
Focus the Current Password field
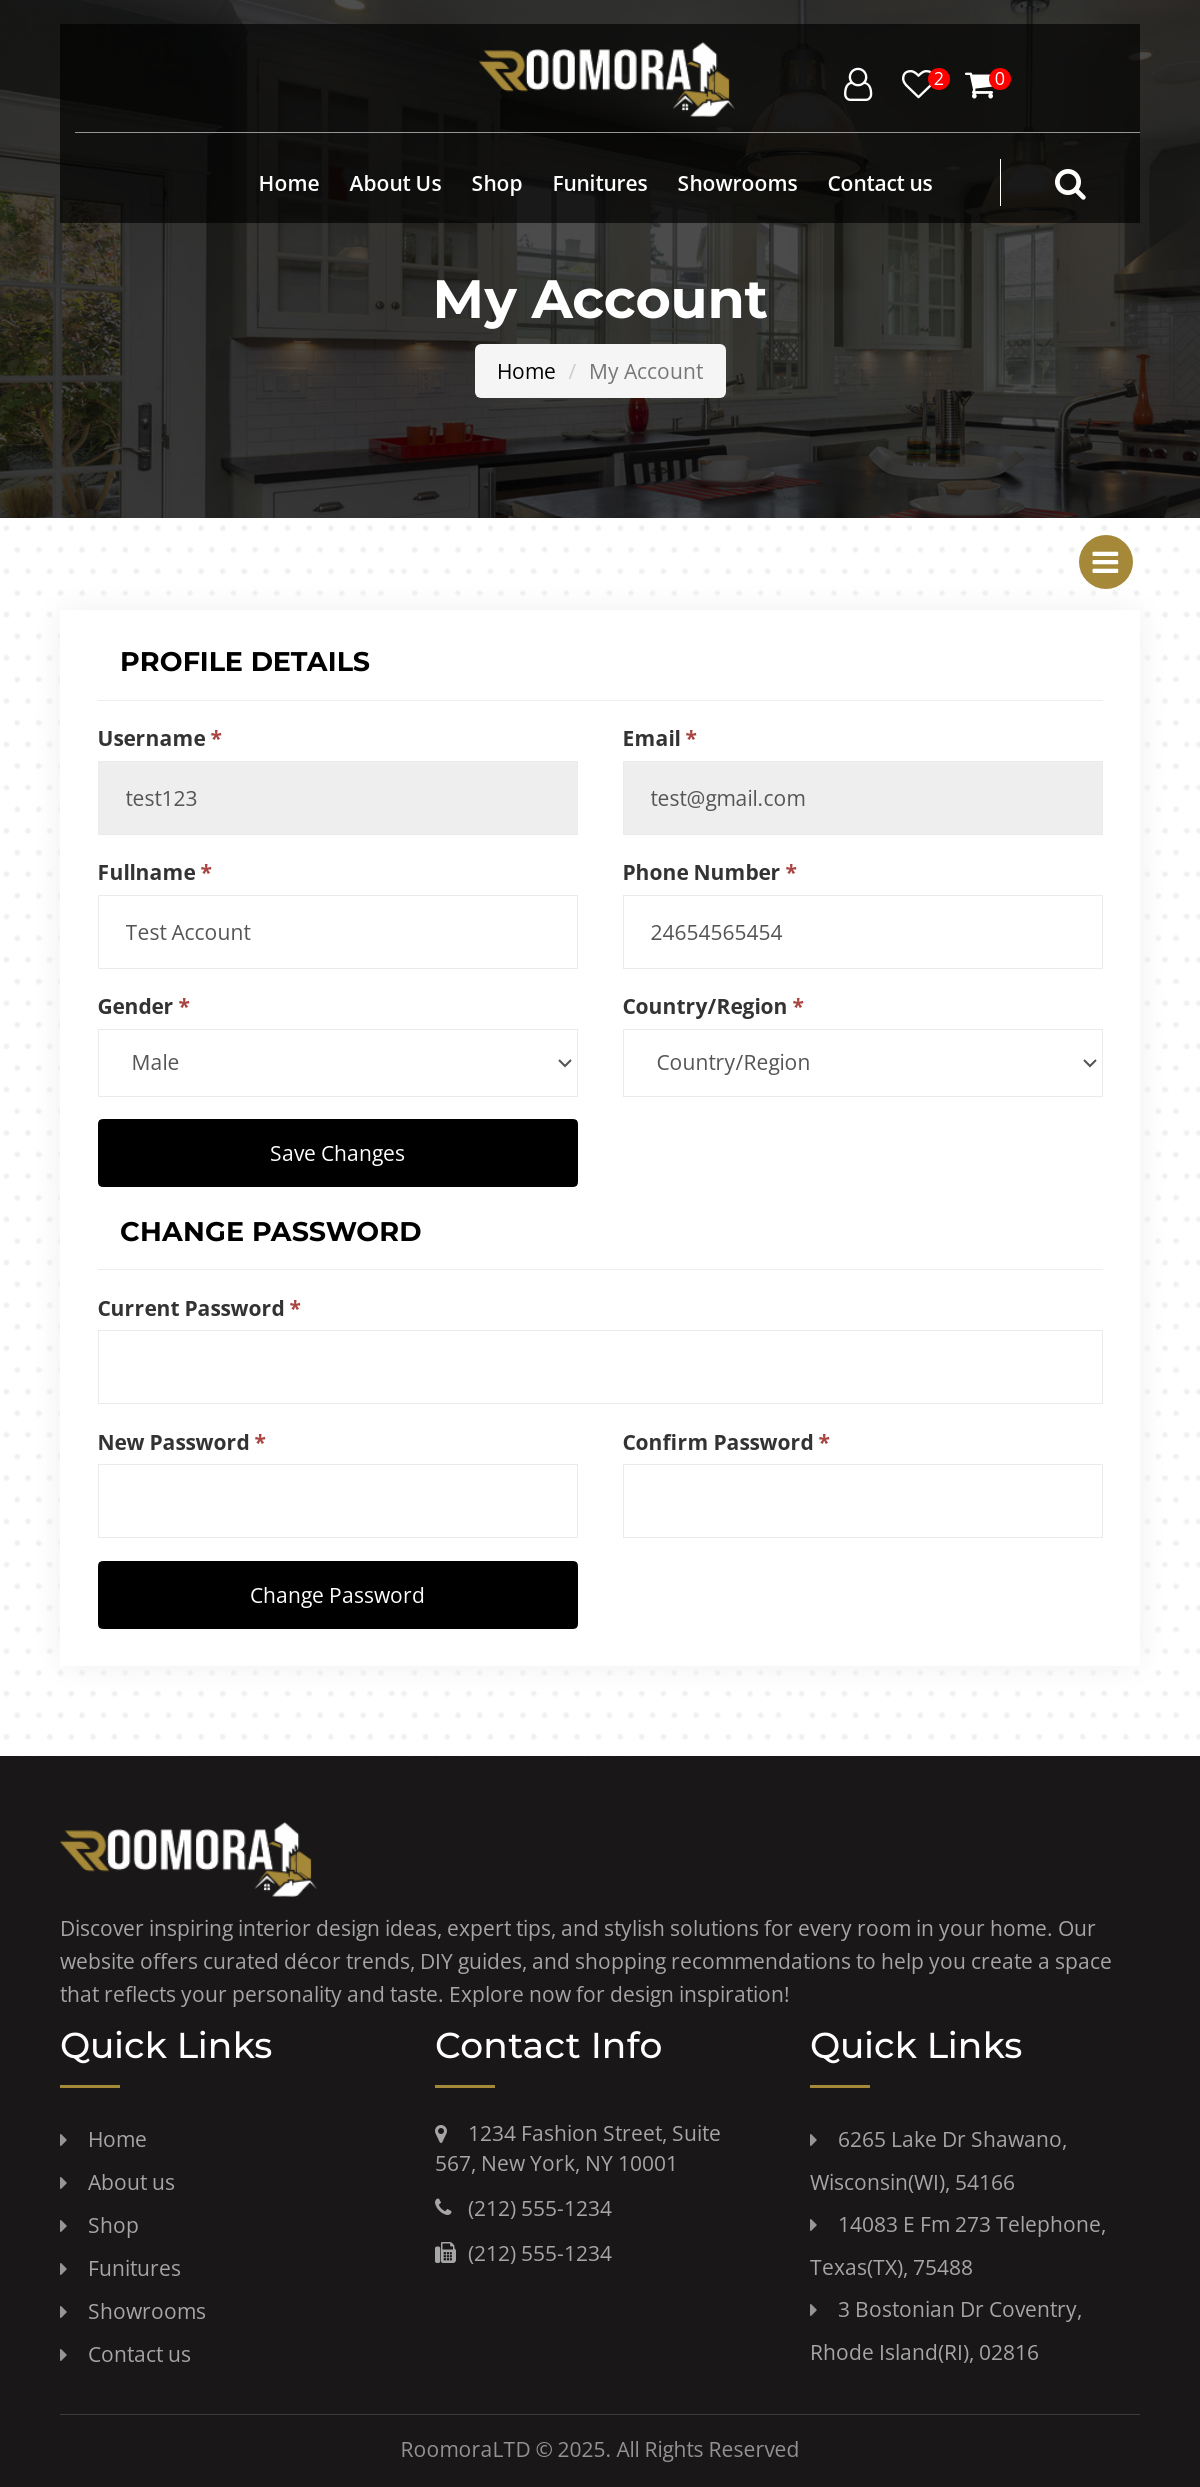click(x=600, y=1367)
